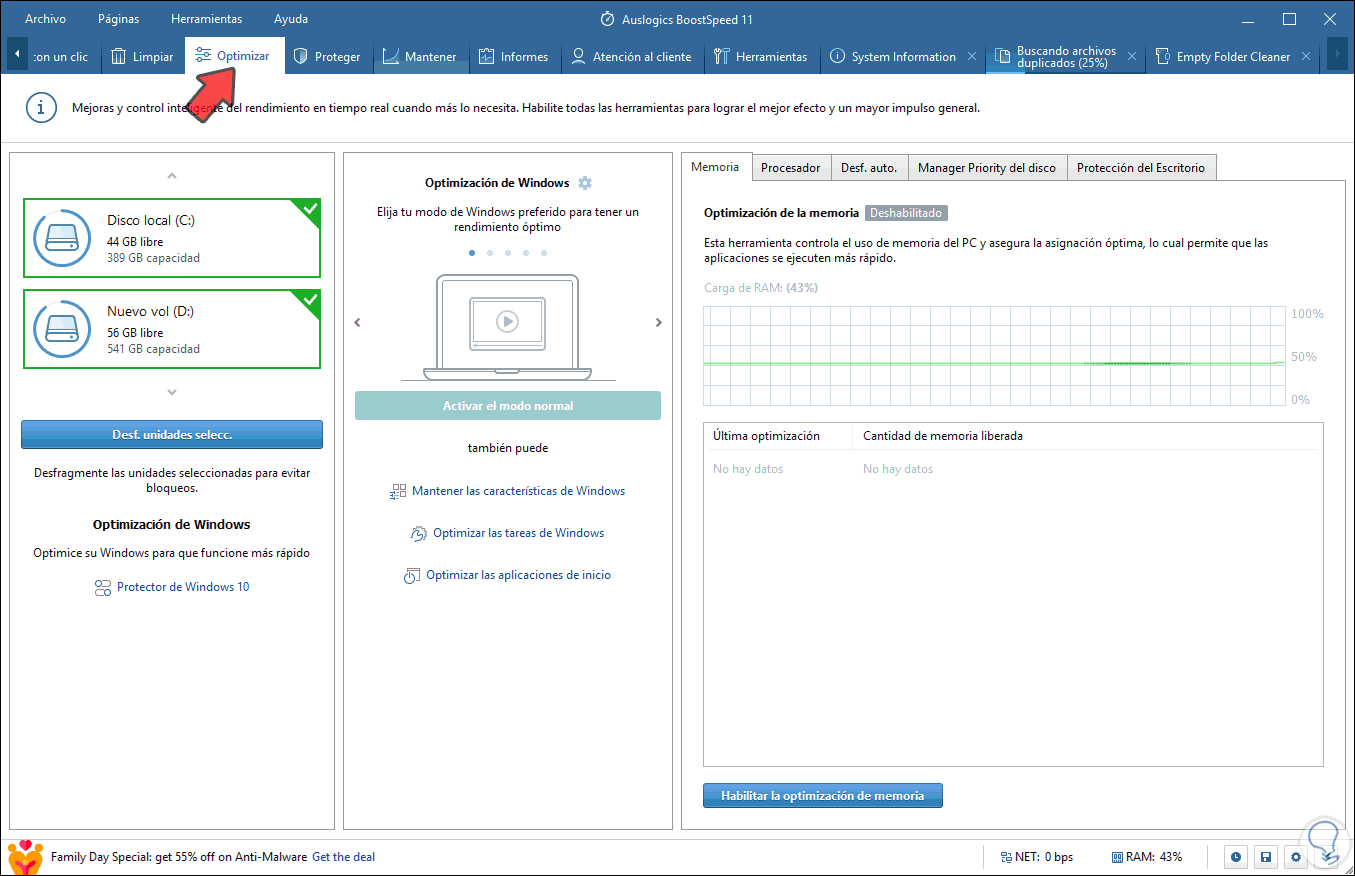Open the Manager Priority del disco tab
1355x876 pixels.
[987, 168]
